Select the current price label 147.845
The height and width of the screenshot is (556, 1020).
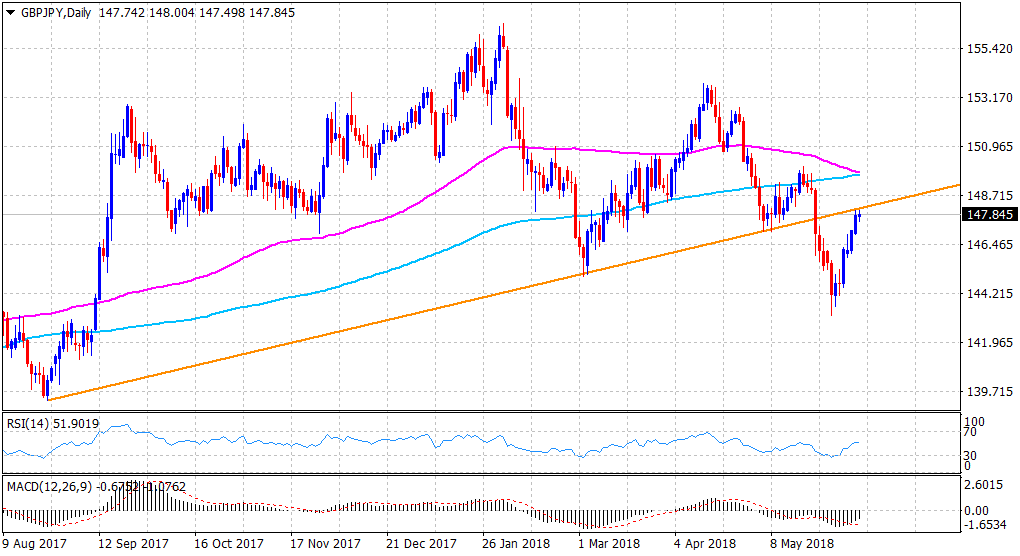(988, 214)
